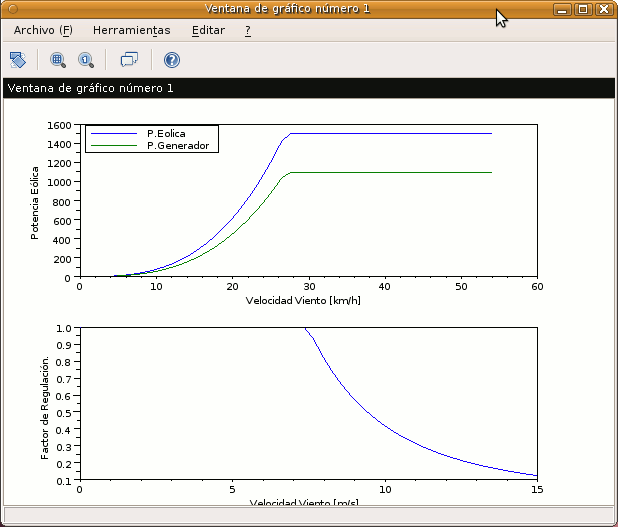Activate the zoom area magnifier icon
Screen dimensions: 618x527
(x=58, y=60)
